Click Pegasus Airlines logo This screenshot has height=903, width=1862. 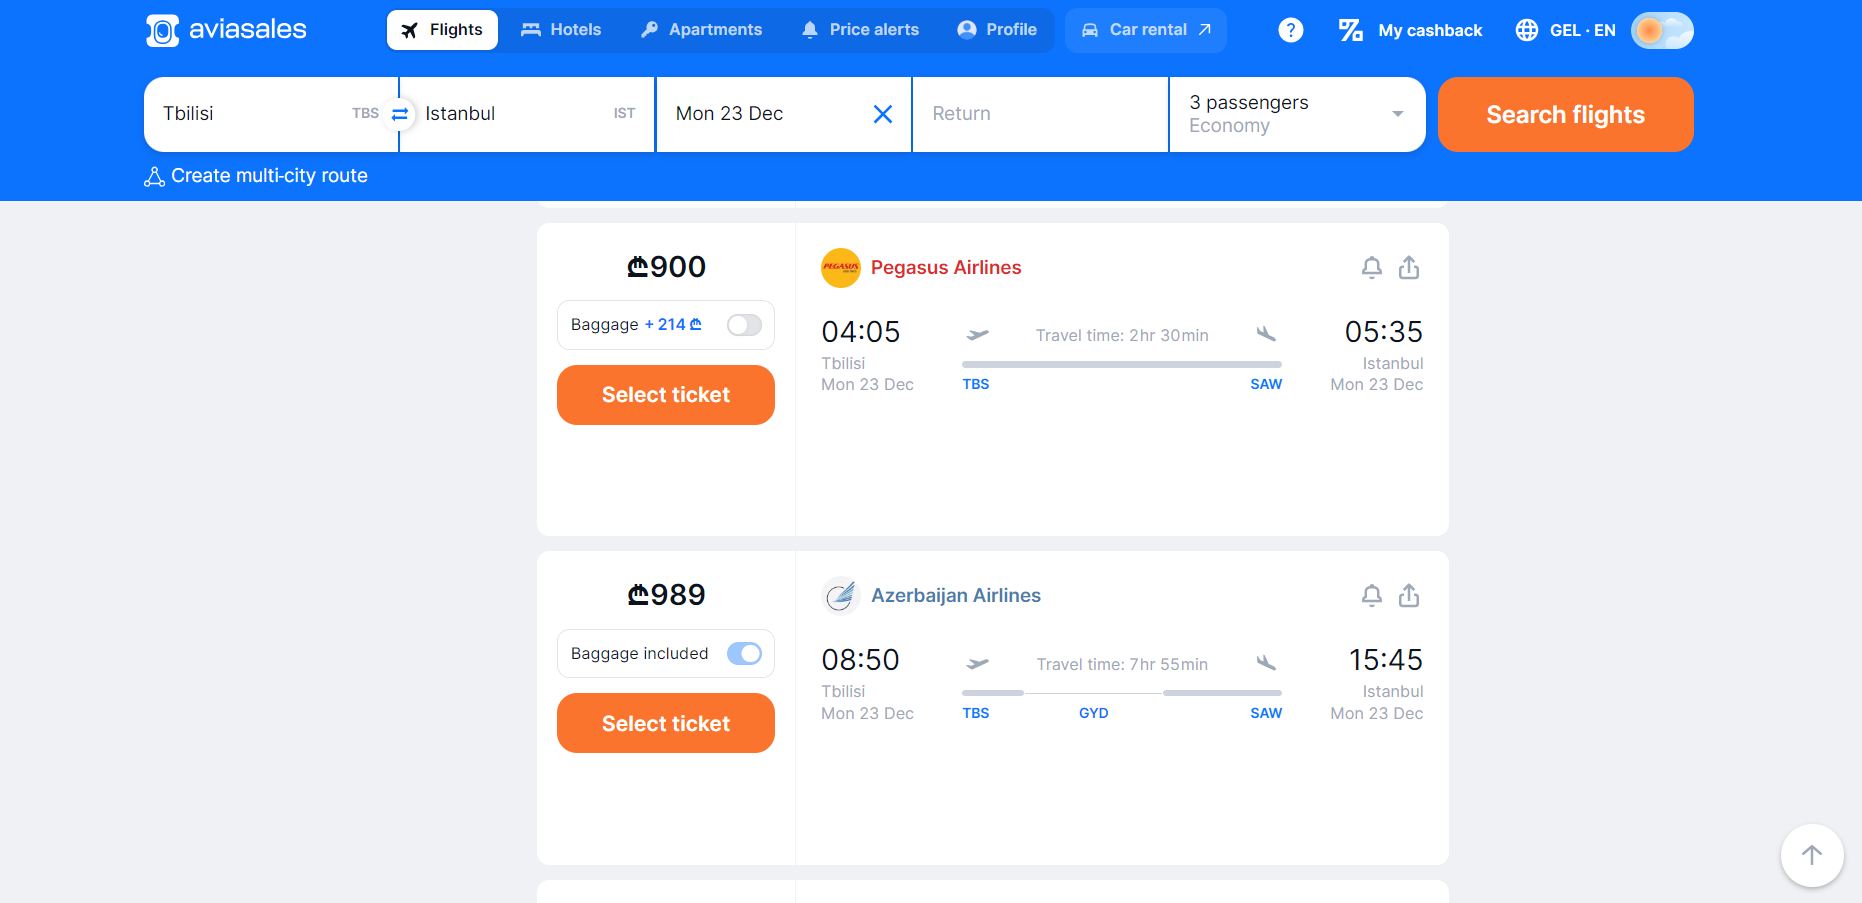point(841,268)
